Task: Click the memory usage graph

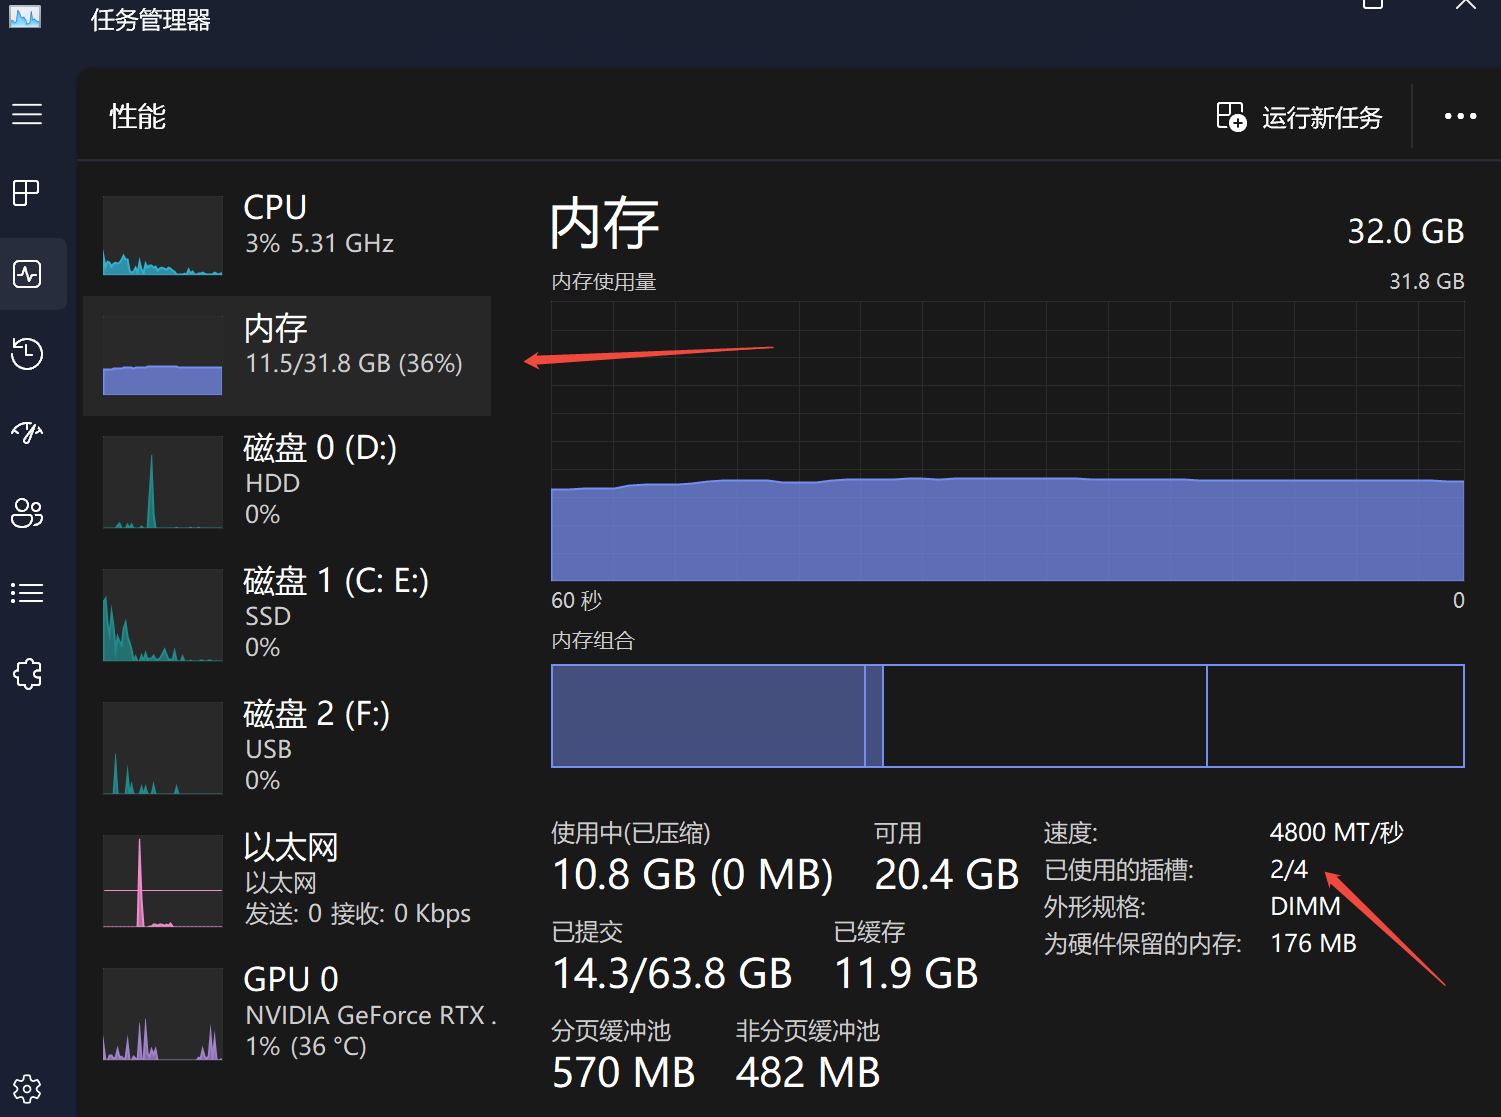Action: pyautogui.click(x=1007, y=441)
